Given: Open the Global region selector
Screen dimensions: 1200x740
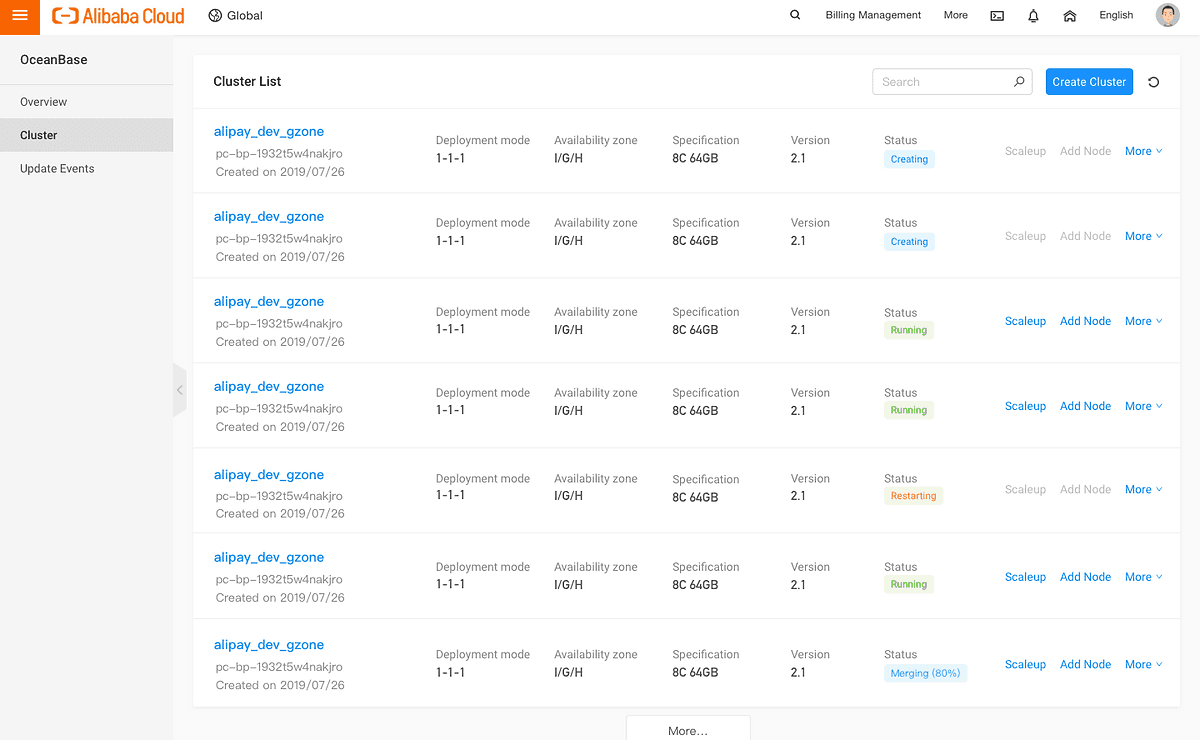Looking at the screenshot, I should point(236,16).
